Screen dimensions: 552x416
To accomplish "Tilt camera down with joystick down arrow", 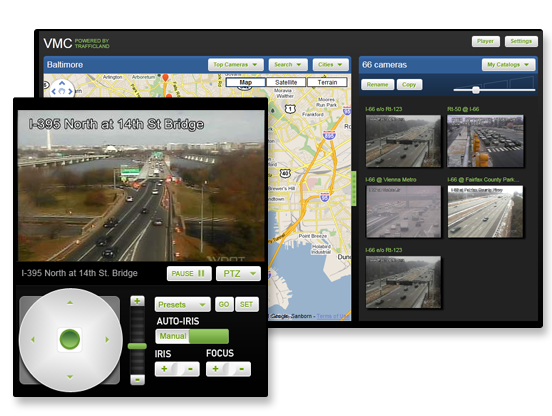I will 70,377.
